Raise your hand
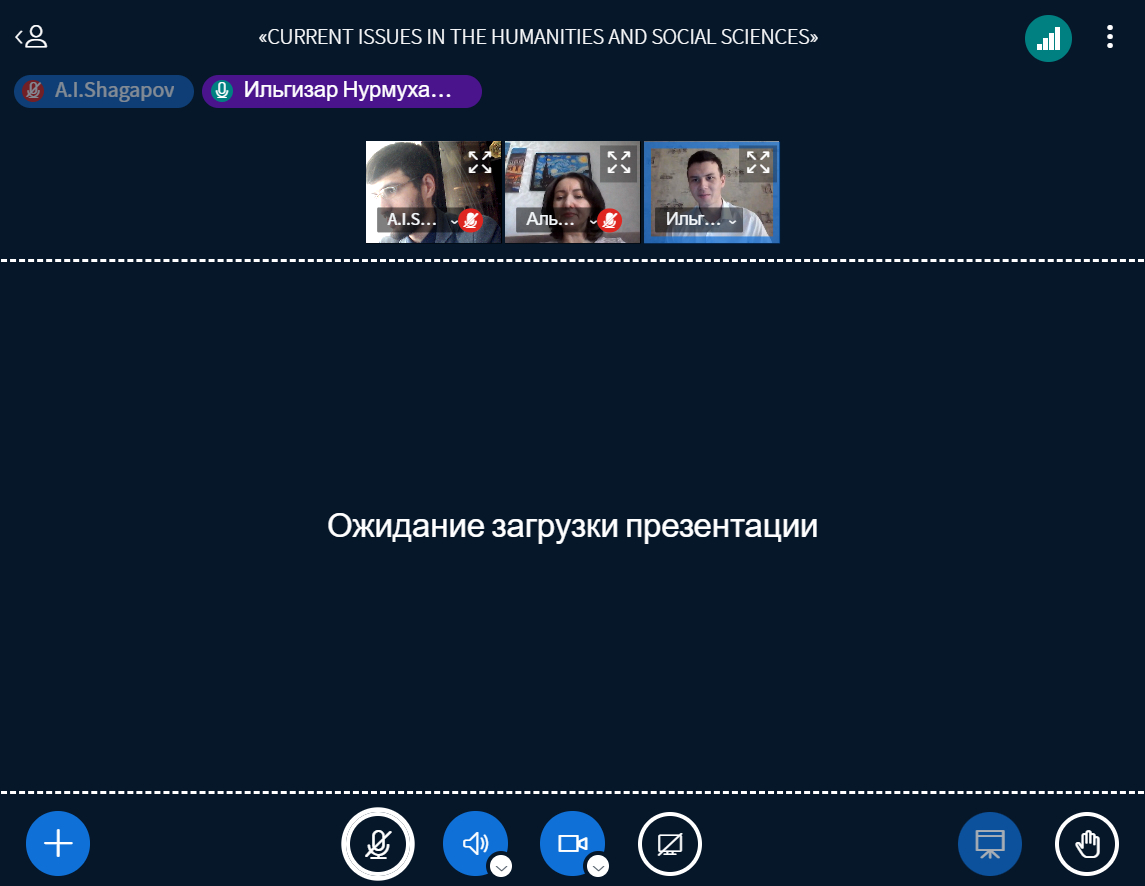 [1086, 843]
